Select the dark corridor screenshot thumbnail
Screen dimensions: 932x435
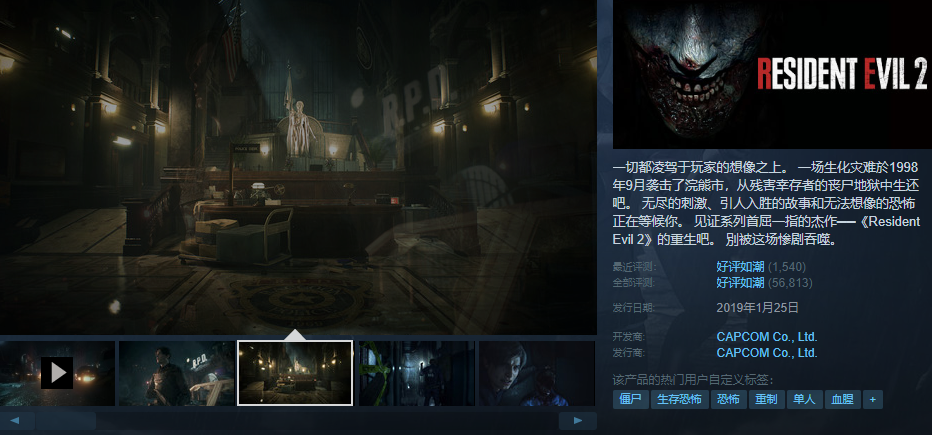click(417, 373)
